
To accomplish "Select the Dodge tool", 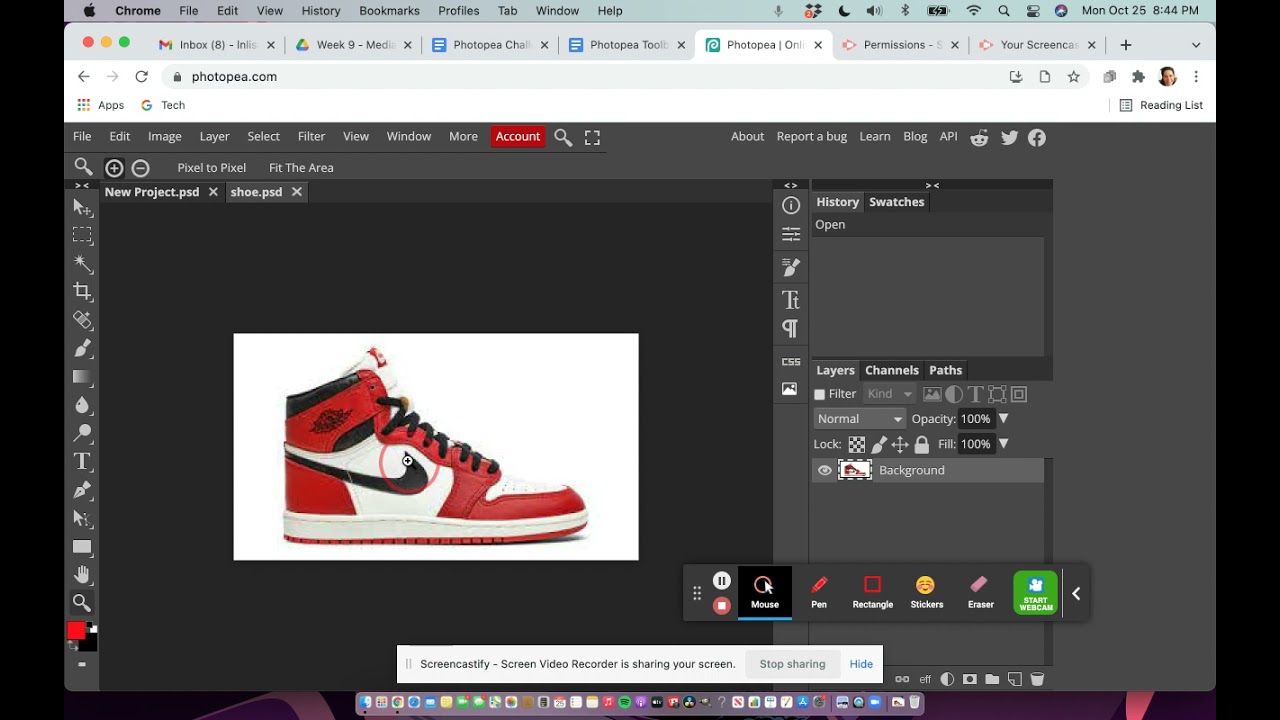I will point(83,433).
